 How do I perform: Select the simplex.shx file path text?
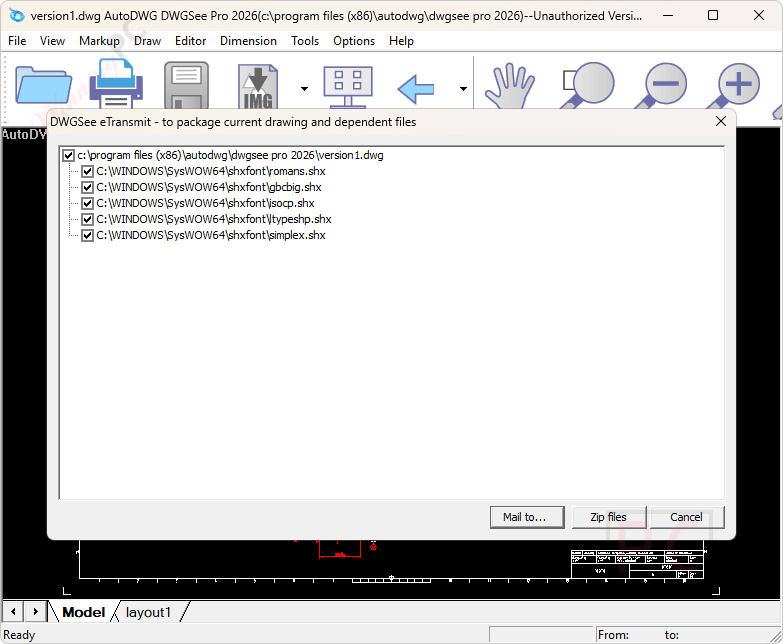pyautogui.click(x=211, y=235)
